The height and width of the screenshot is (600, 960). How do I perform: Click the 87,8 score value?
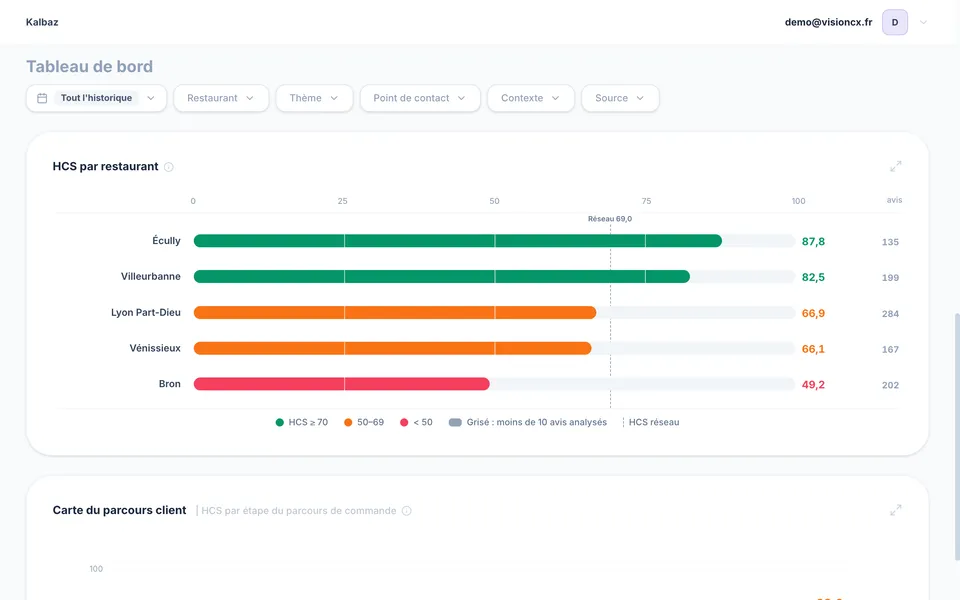(813, 242)
